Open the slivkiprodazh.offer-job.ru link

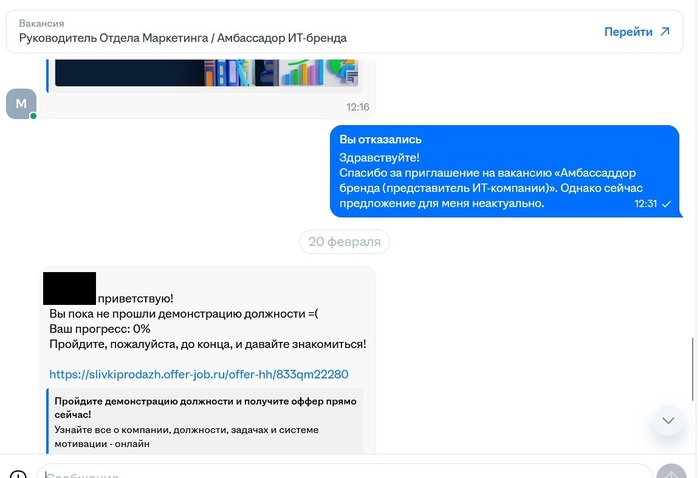pos(199,374)
